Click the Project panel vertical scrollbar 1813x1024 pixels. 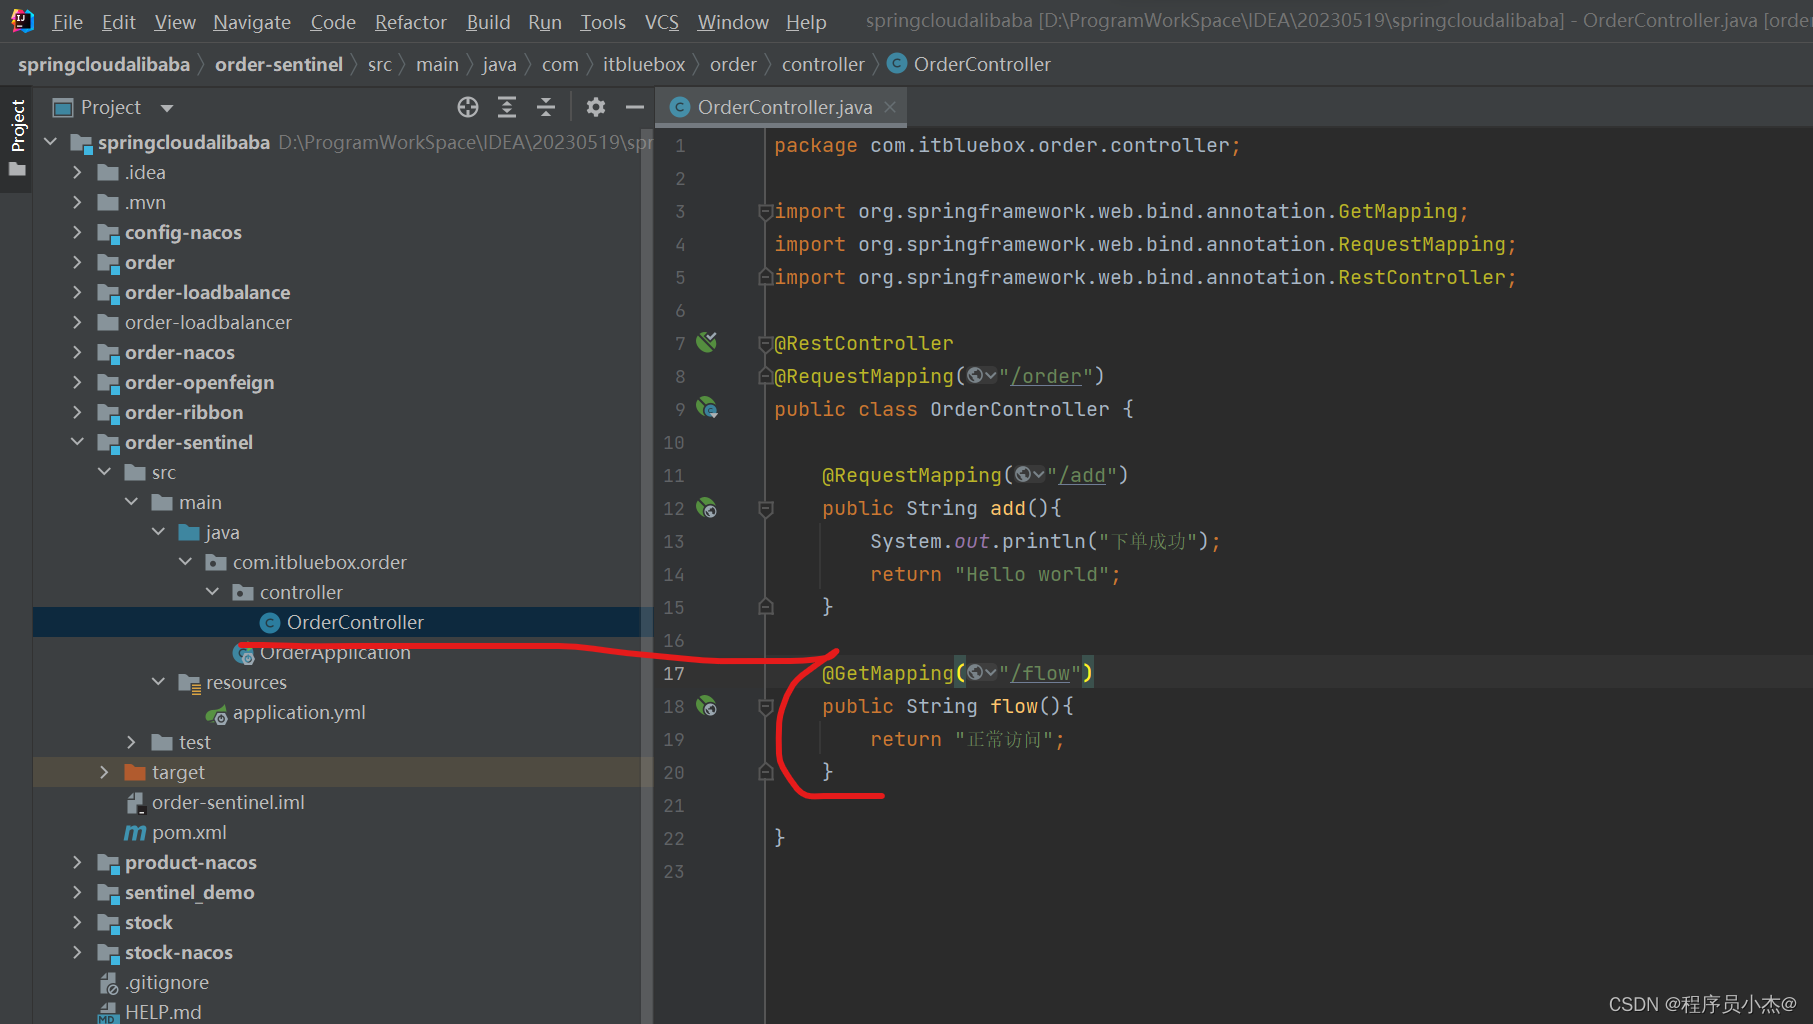[x=647, y=575]
